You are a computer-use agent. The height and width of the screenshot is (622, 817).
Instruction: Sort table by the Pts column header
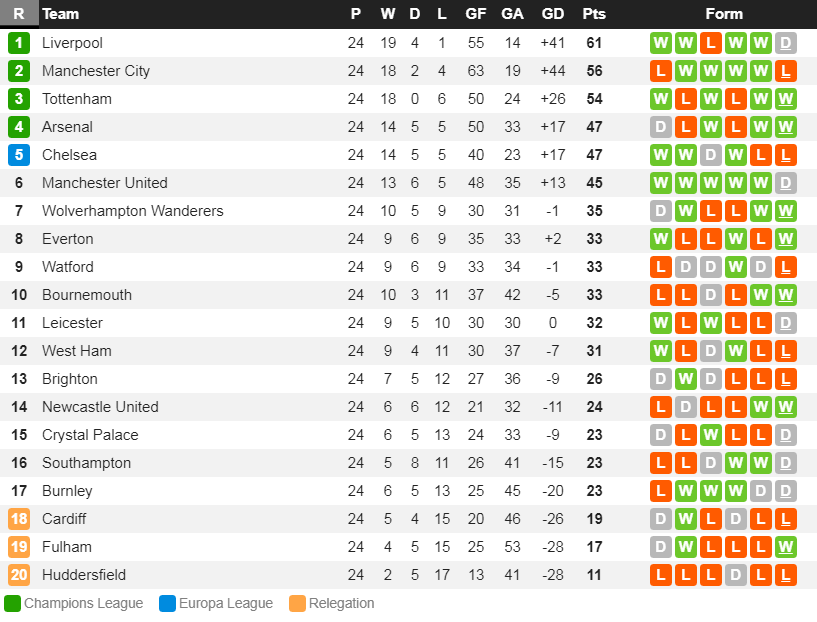(594, 14)
